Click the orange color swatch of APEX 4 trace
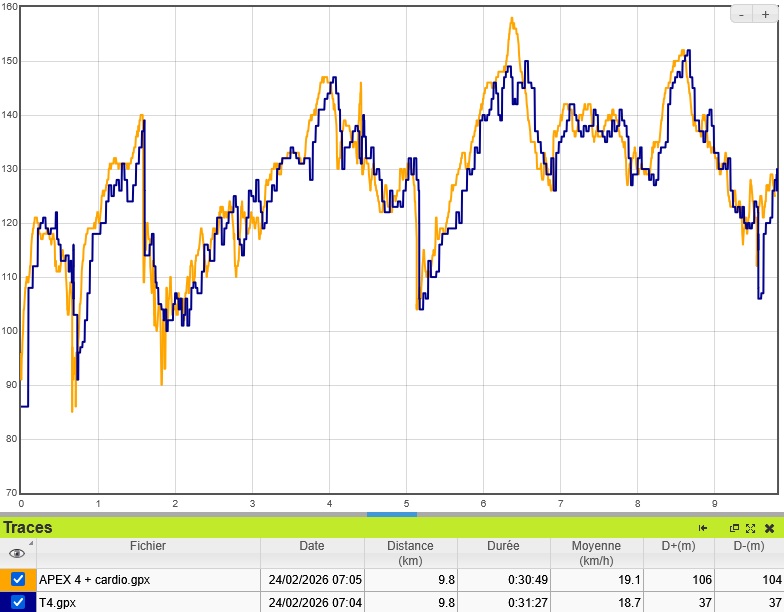Viewport: 784px width, 612px height. 5,579
